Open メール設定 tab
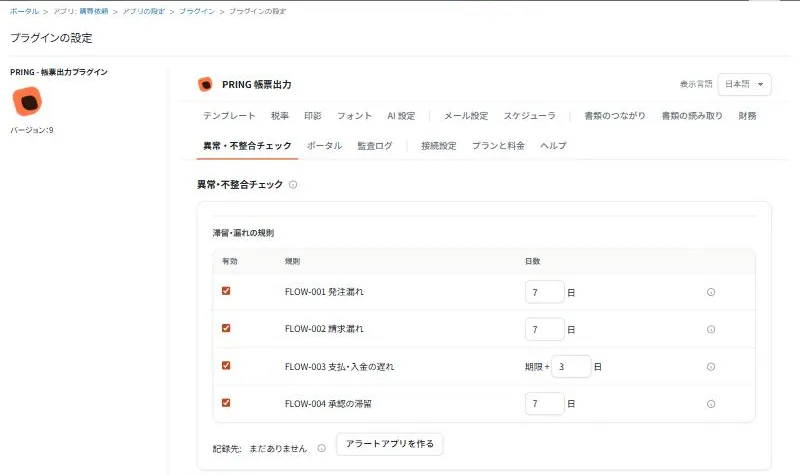 coord(466,116)
